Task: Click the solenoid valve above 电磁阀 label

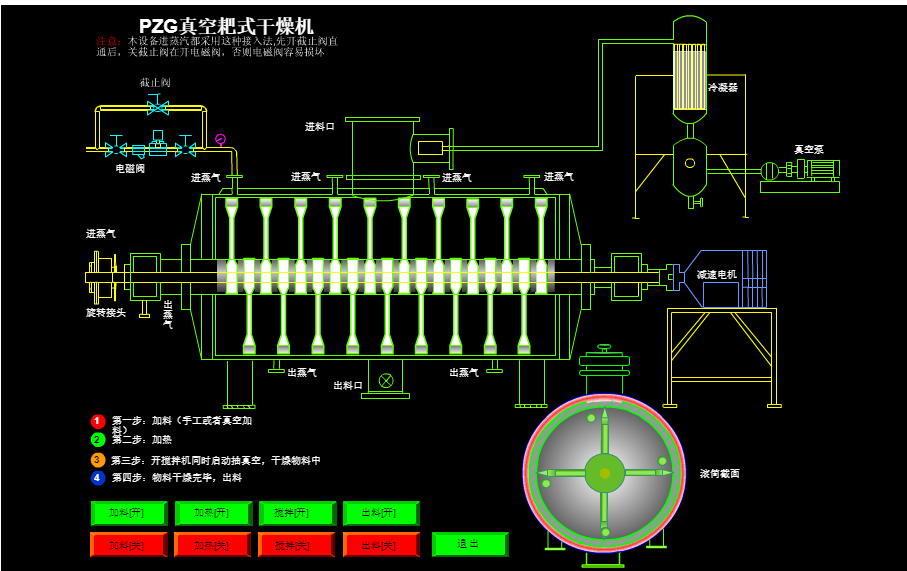Action: click(157, 145)
